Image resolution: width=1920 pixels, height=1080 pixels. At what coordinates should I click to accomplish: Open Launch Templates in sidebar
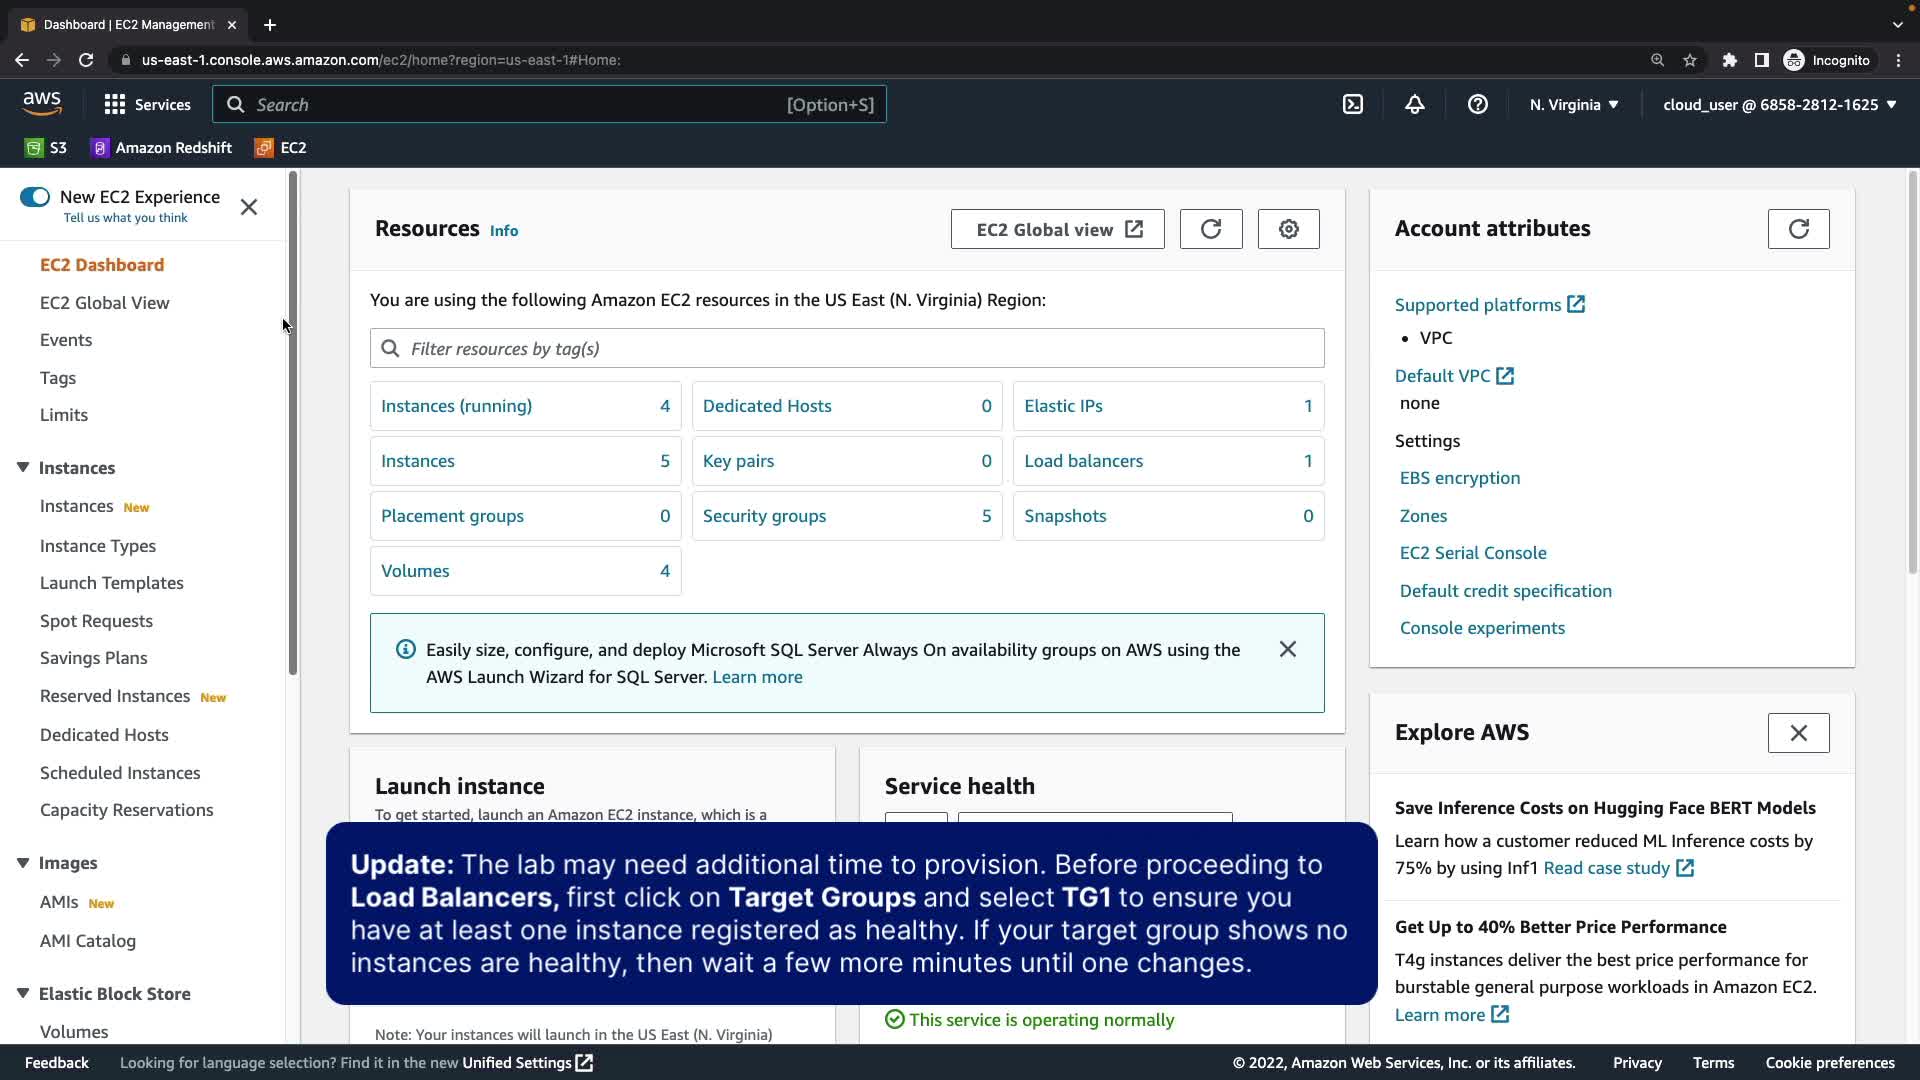click(x=111, y=583)
